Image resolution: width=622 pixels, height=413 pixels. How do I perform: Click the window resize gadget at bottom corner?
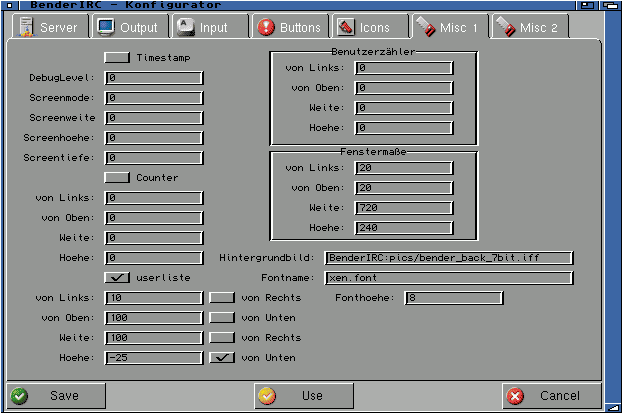(x=613, y=407)
